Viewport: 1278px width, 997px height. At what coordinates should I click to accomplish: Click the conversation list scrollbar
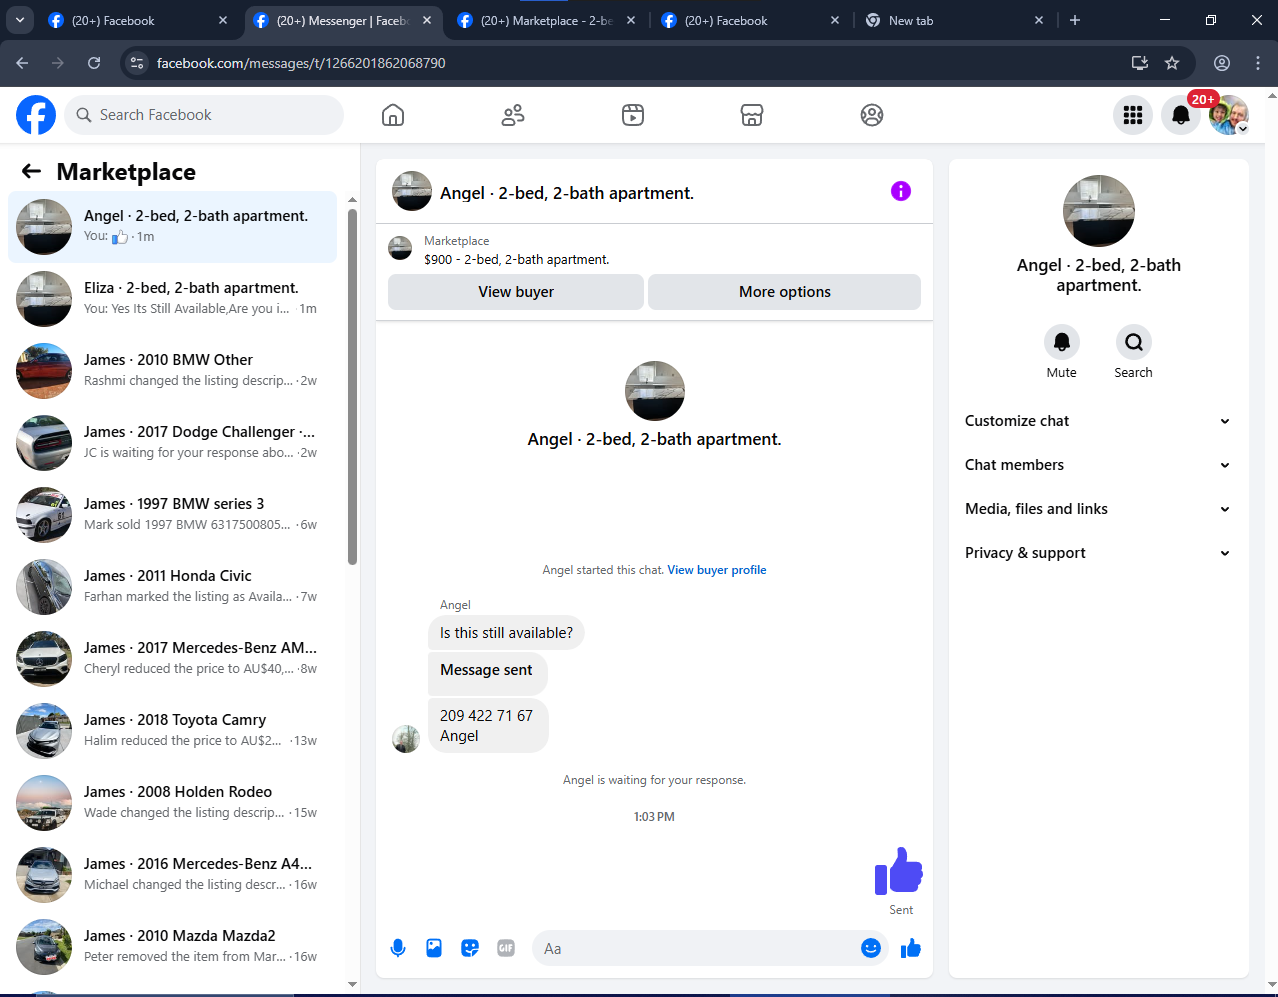352,386
